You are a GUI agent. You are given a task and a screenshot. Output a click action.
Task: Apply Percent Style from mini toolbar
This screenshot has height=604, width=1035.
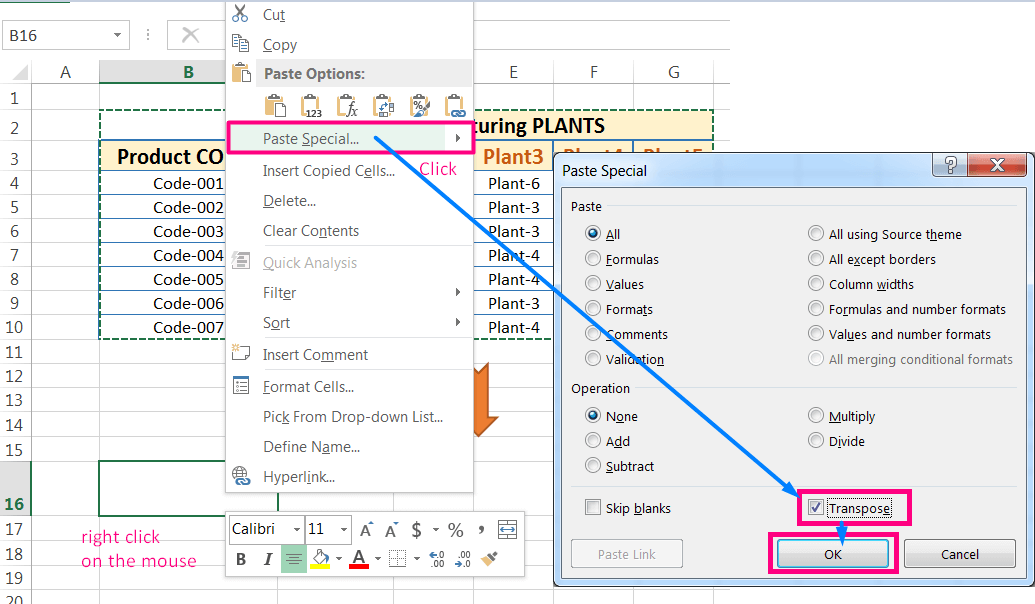tap(455, 530)
